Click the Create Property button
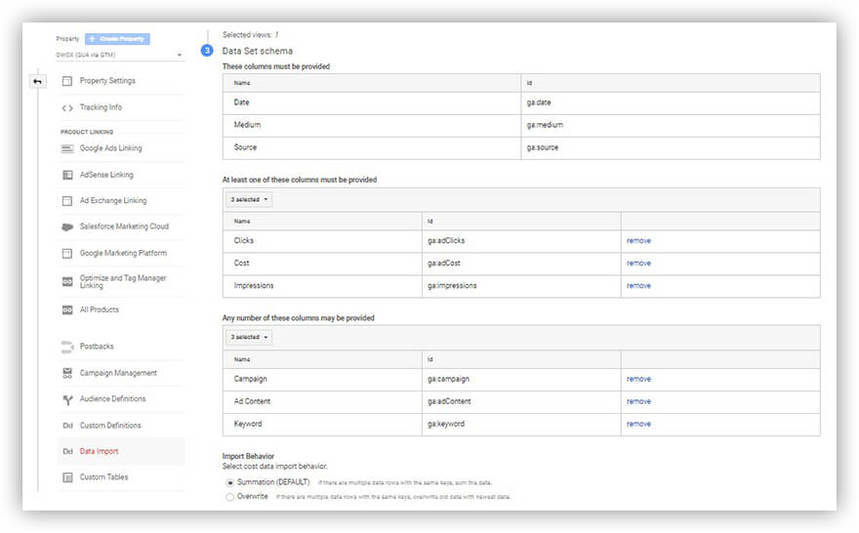This screenshot has height=533, width=859. [117, 38]
